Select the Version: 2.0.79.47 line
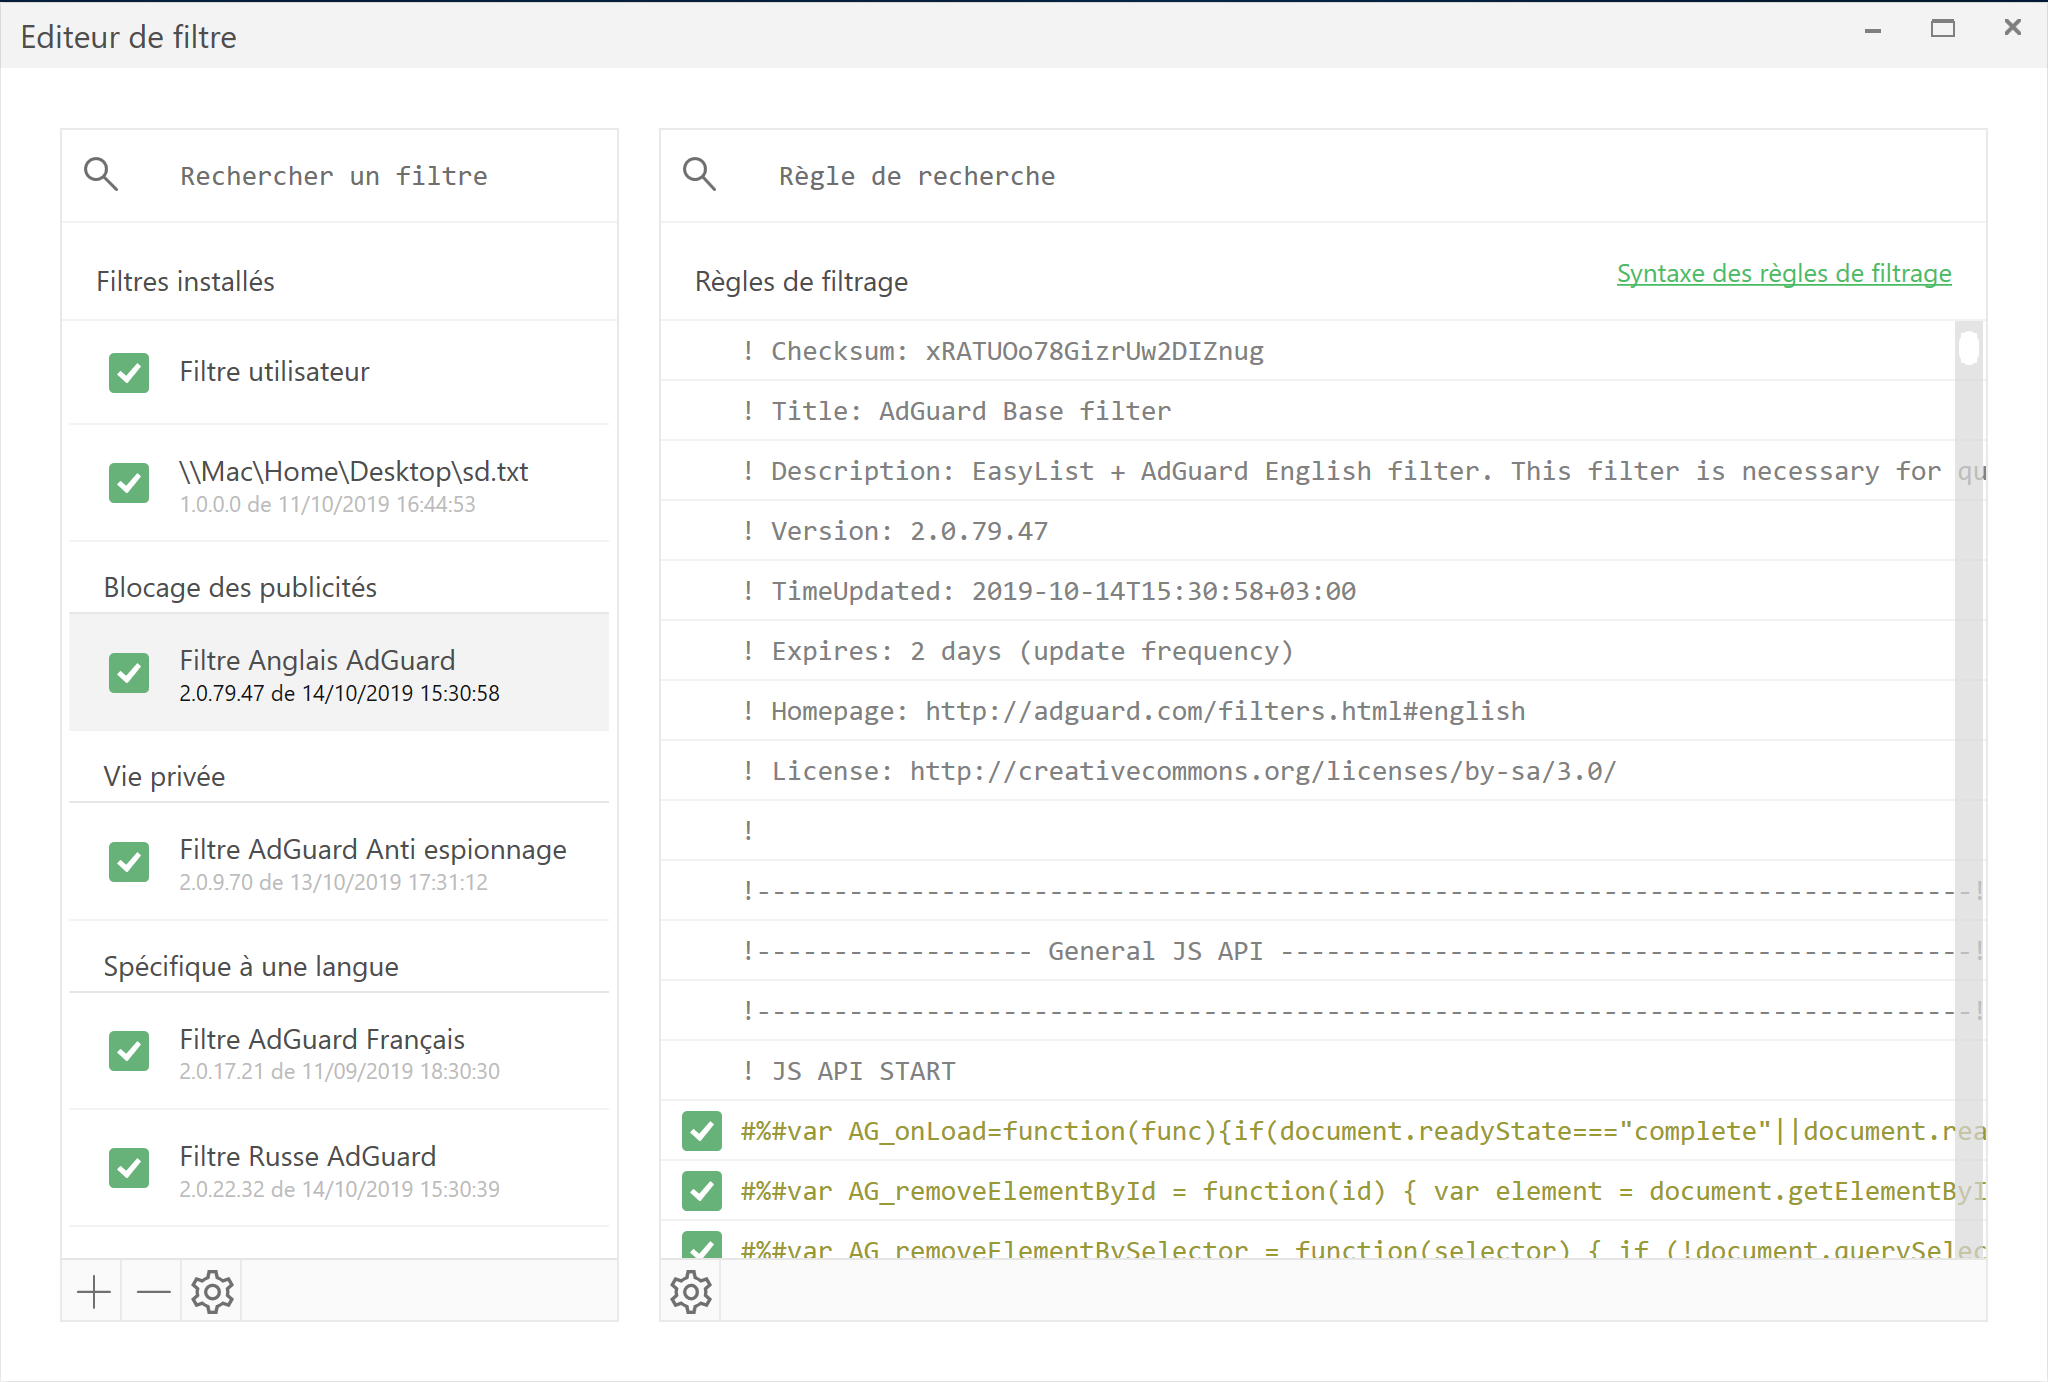Screen dimensions: 2048x1382 (1308, 531)
